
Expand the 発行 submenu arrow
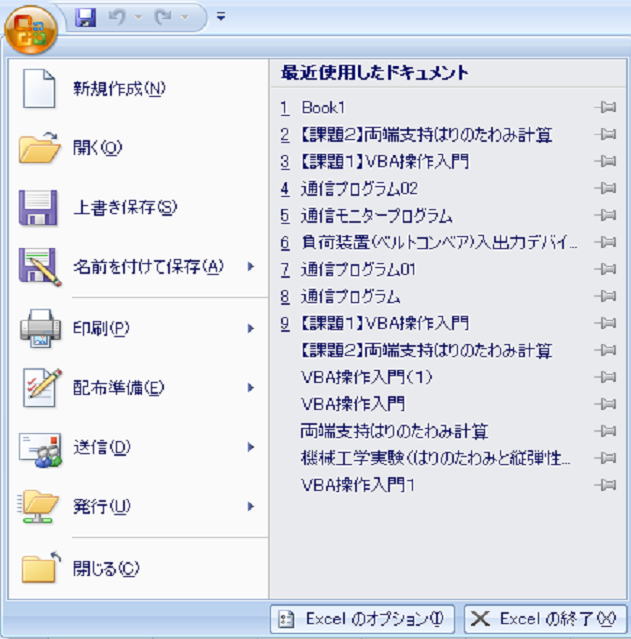click(x=251, y=506)
